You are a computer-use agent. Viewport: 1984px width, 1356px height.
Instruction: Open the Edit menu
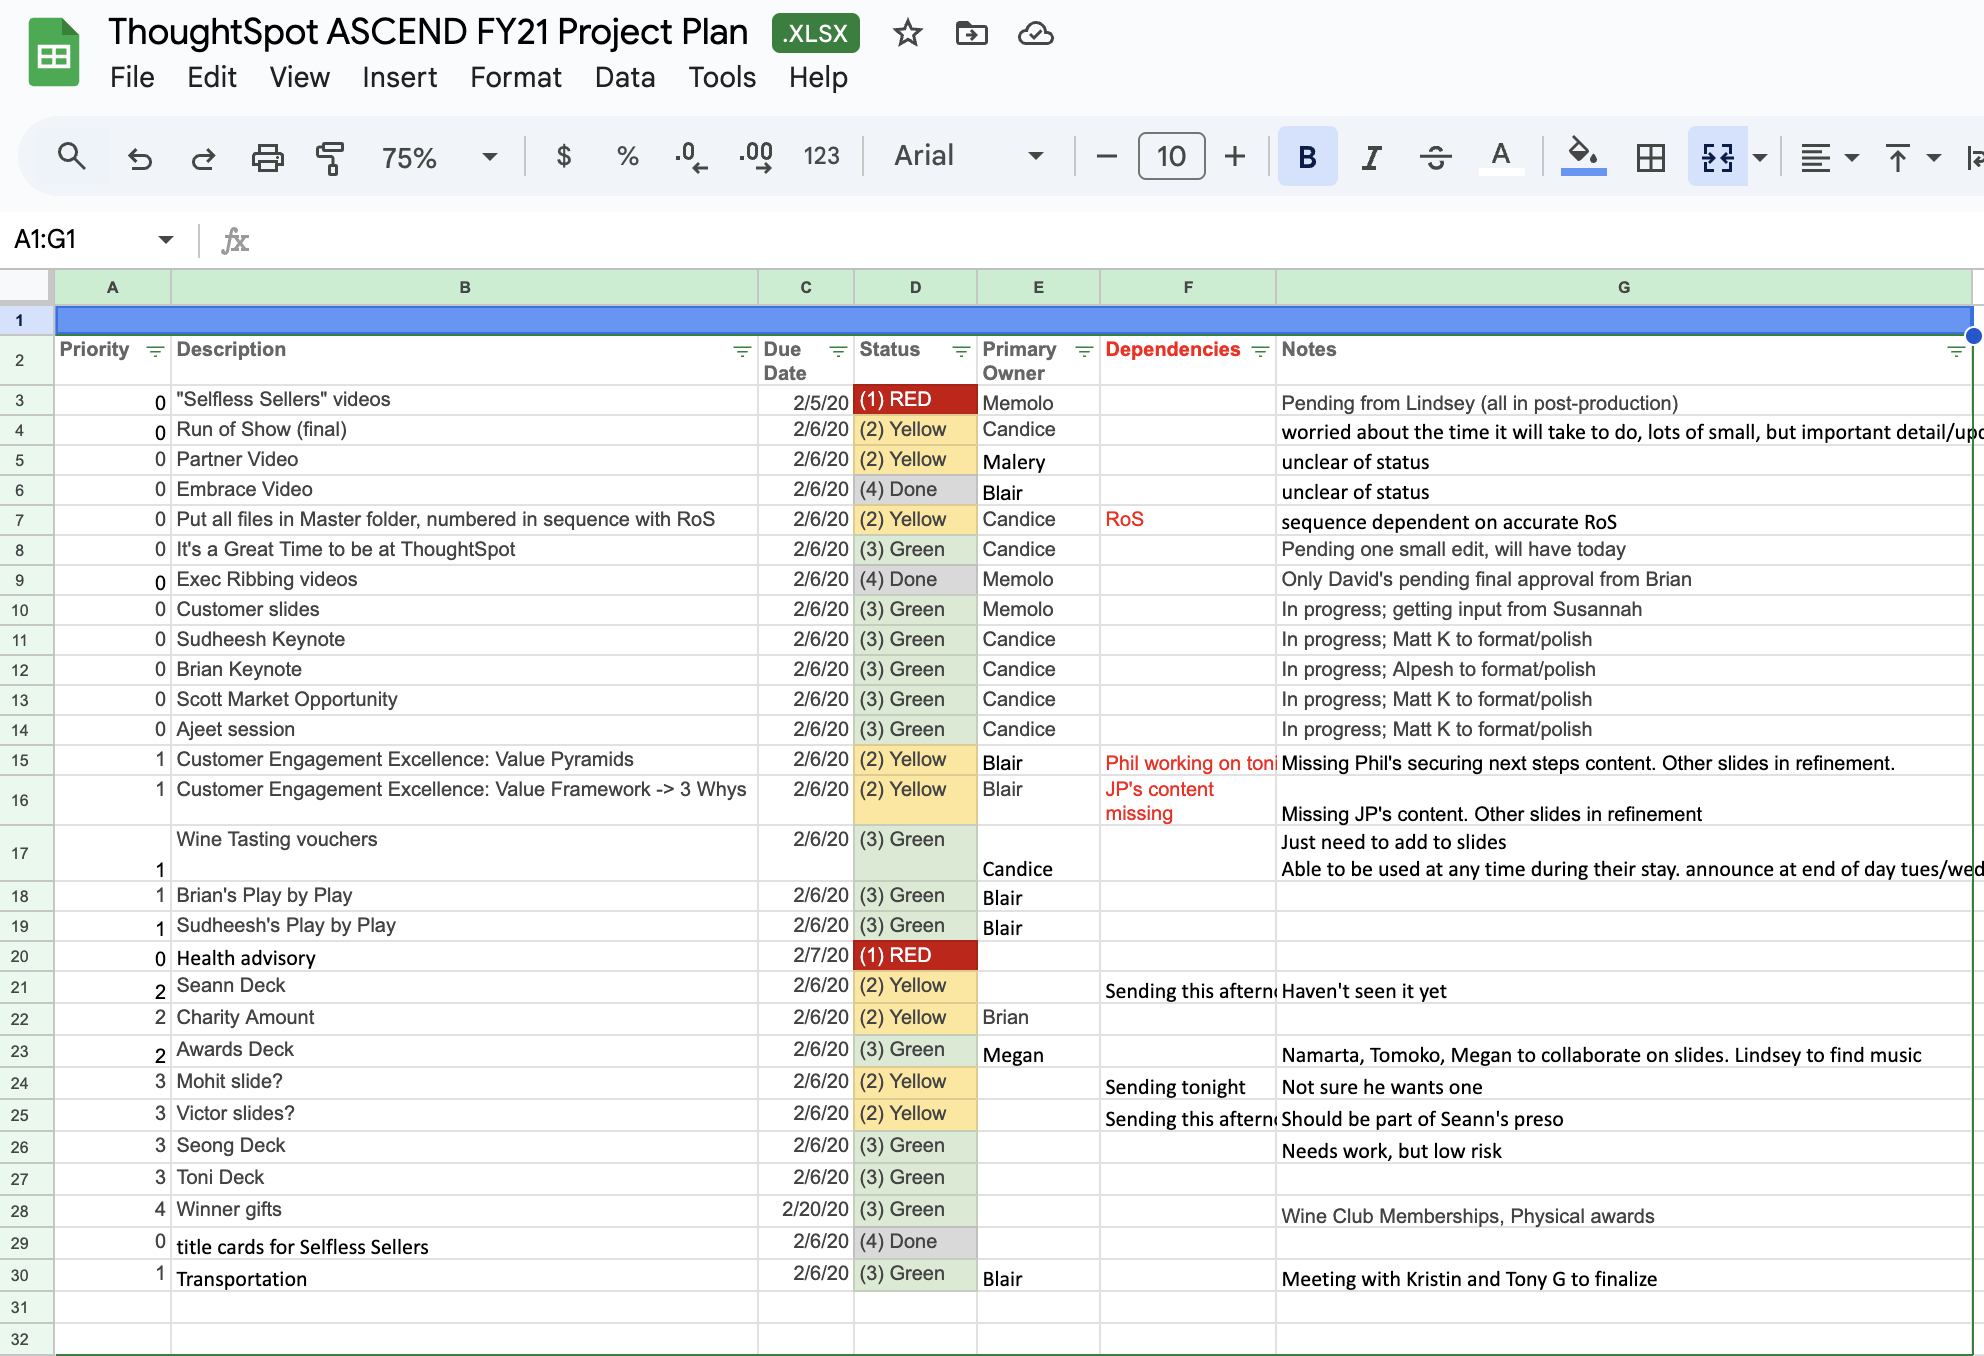(x=212, y=77)
